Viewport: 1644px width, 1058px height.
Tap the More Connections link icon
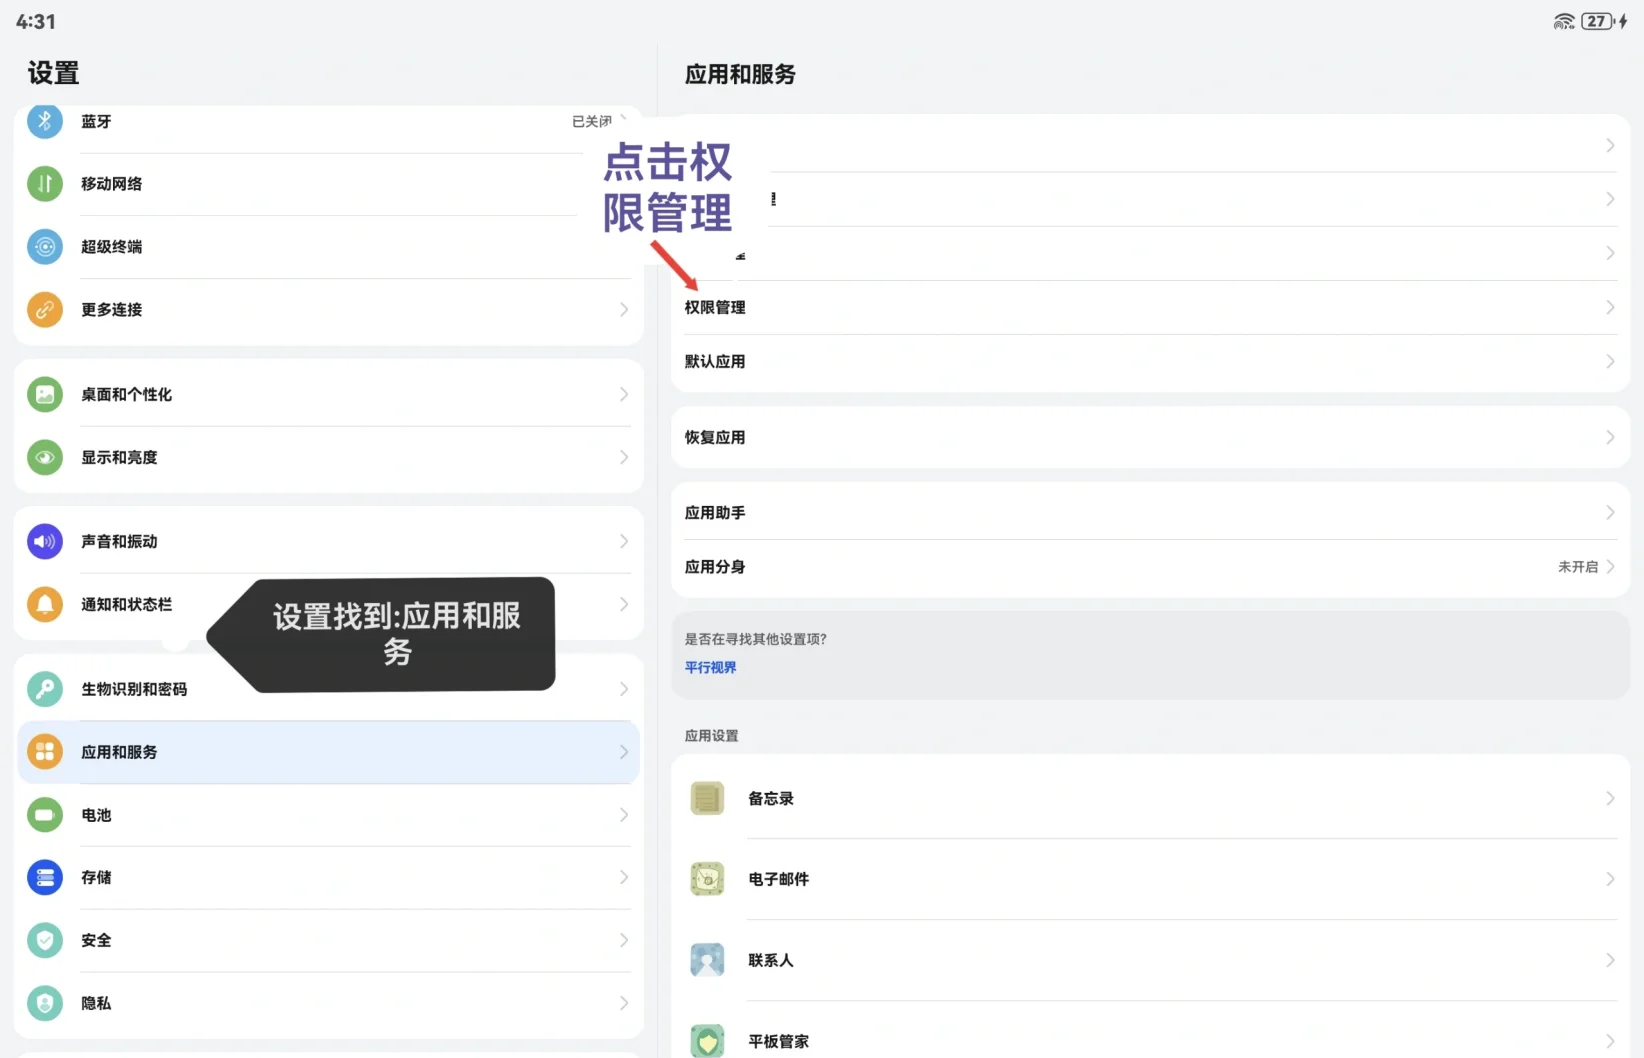(x=44, y=310)
